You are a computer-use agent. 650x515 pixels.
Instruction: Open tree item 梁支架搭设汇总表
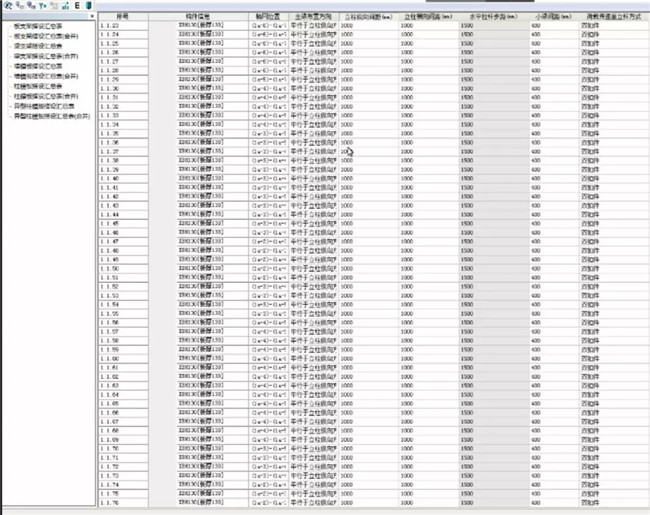pos(38,46)
